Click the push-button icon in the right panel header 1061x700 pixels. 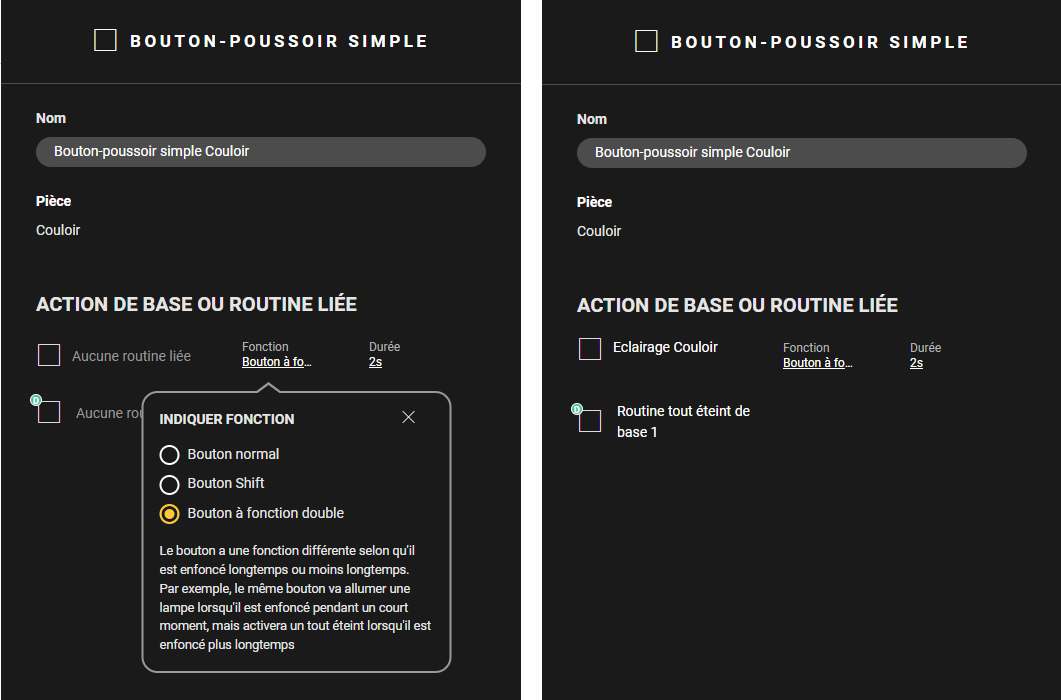click(646, 41)
